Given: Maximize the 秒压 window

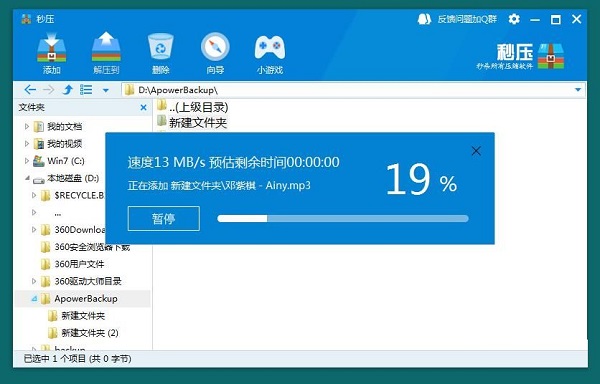Looking at the screenshot, I should tap(556, 20).
